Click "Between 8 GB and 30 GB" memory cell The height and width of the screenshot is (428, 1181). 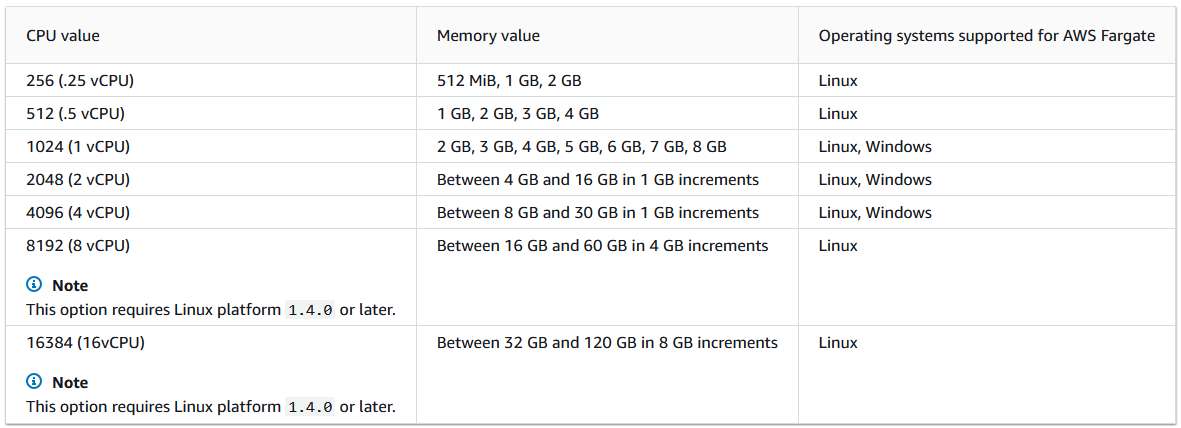(598, 213)
